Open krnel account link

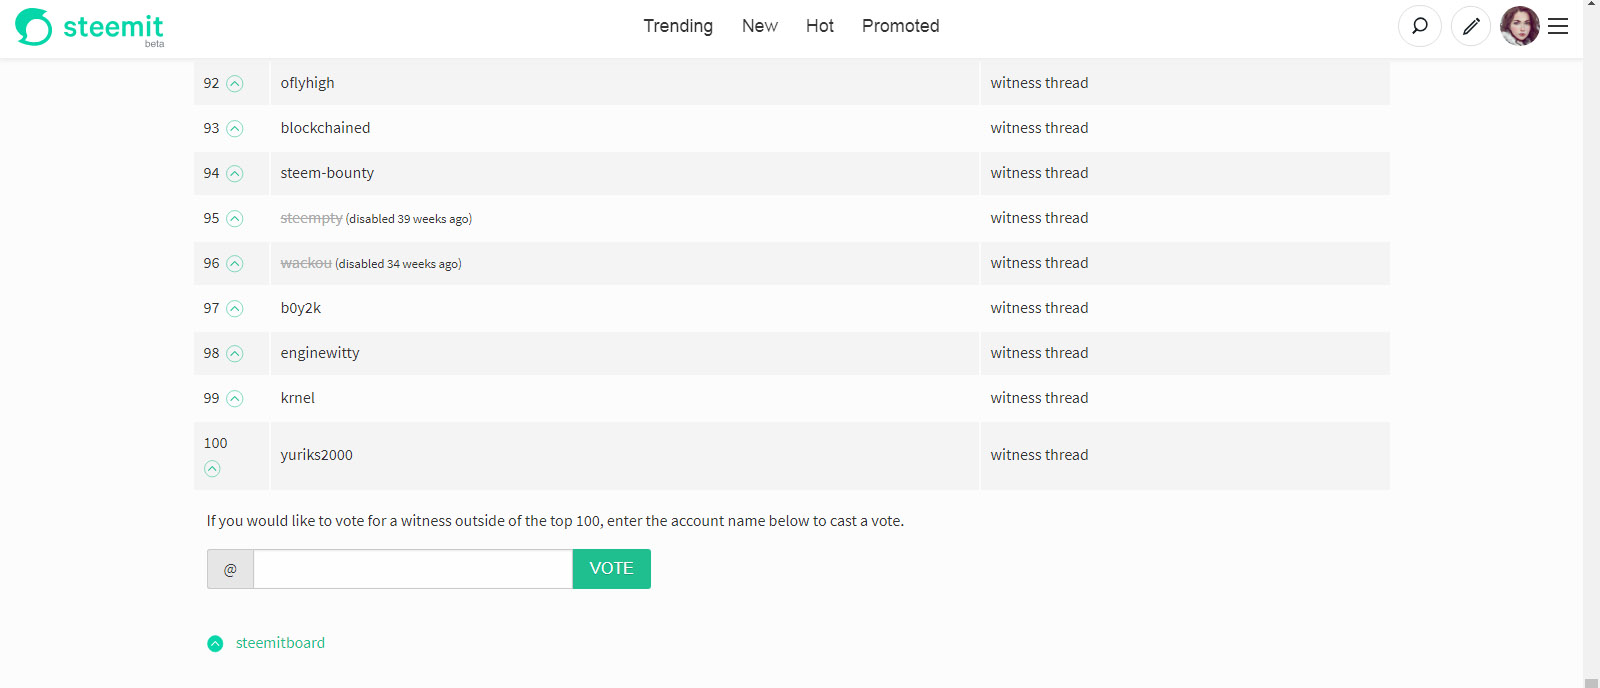(x=298, y=398)
